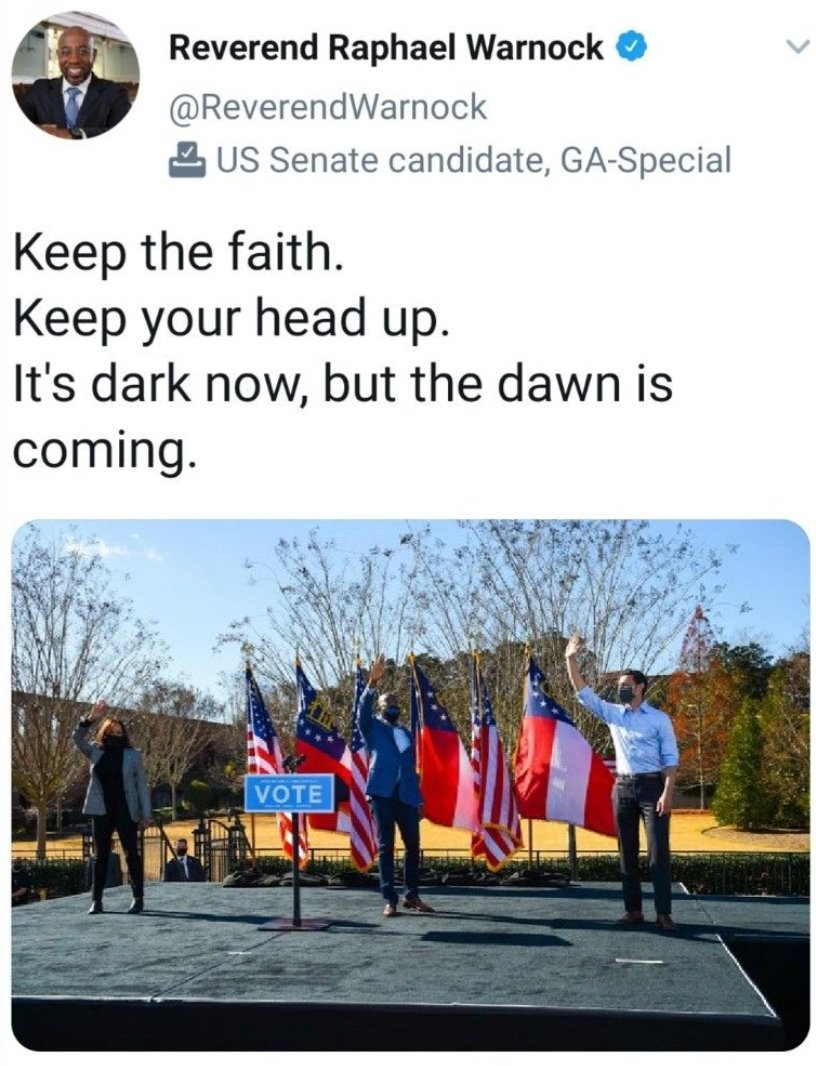Click the ballot box election label icon
Viewport: 816px width, 1066px height.
click(188, 160)
